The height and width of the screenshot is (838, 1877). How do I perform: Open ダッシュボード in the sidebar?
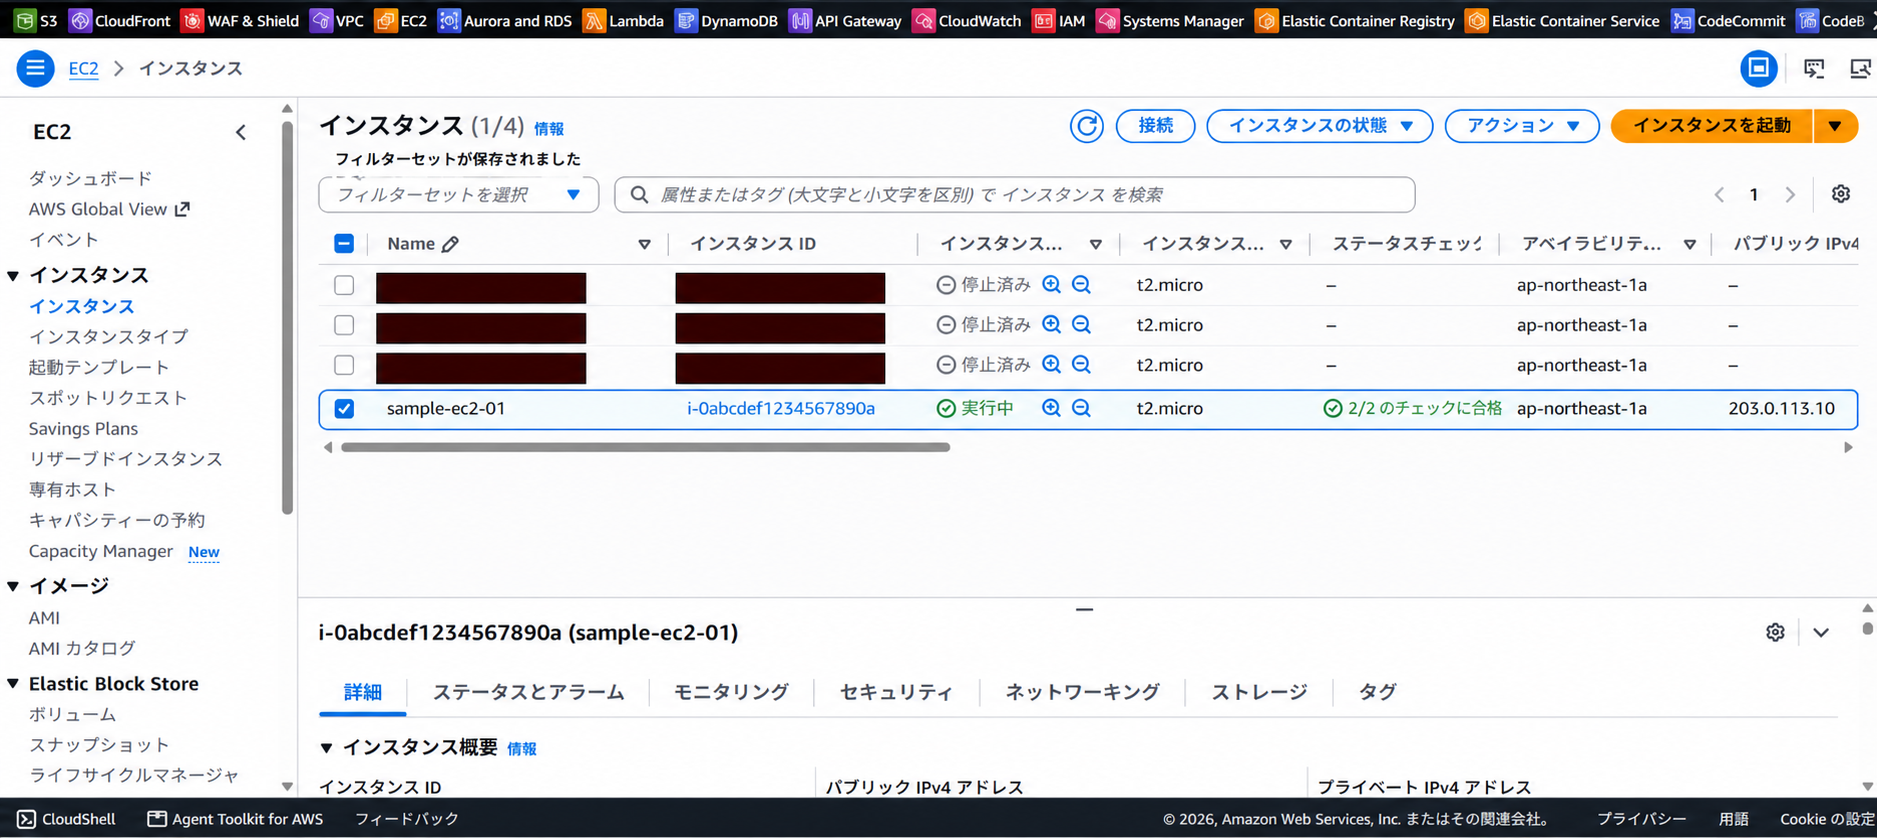pyautogui.click(x=90, y=178)
